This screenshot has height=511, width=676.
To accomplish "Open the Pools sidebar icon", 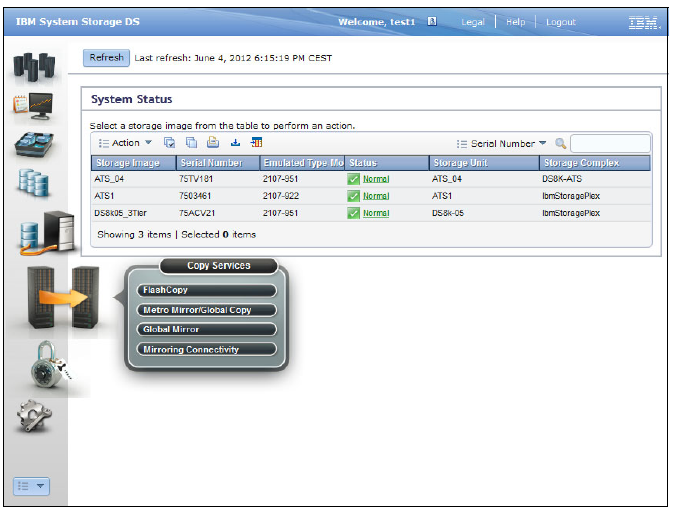I will click(34, 144).
